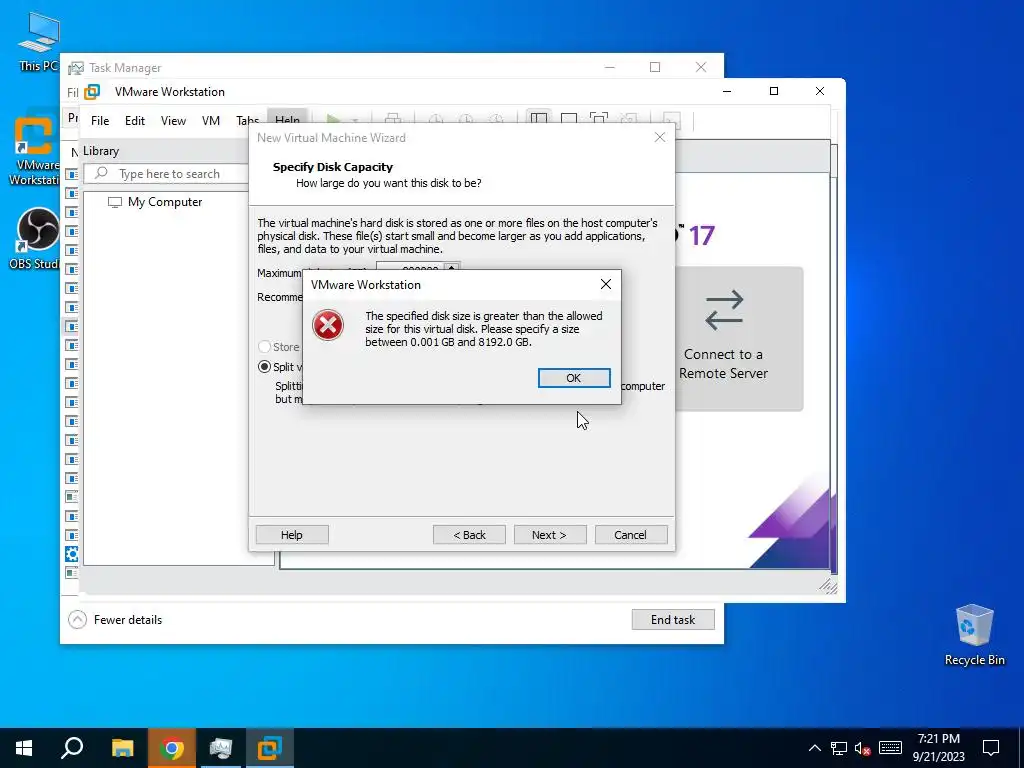Click the disk size spinner up arrow
1024x768 pixels.
click(452, 267)
